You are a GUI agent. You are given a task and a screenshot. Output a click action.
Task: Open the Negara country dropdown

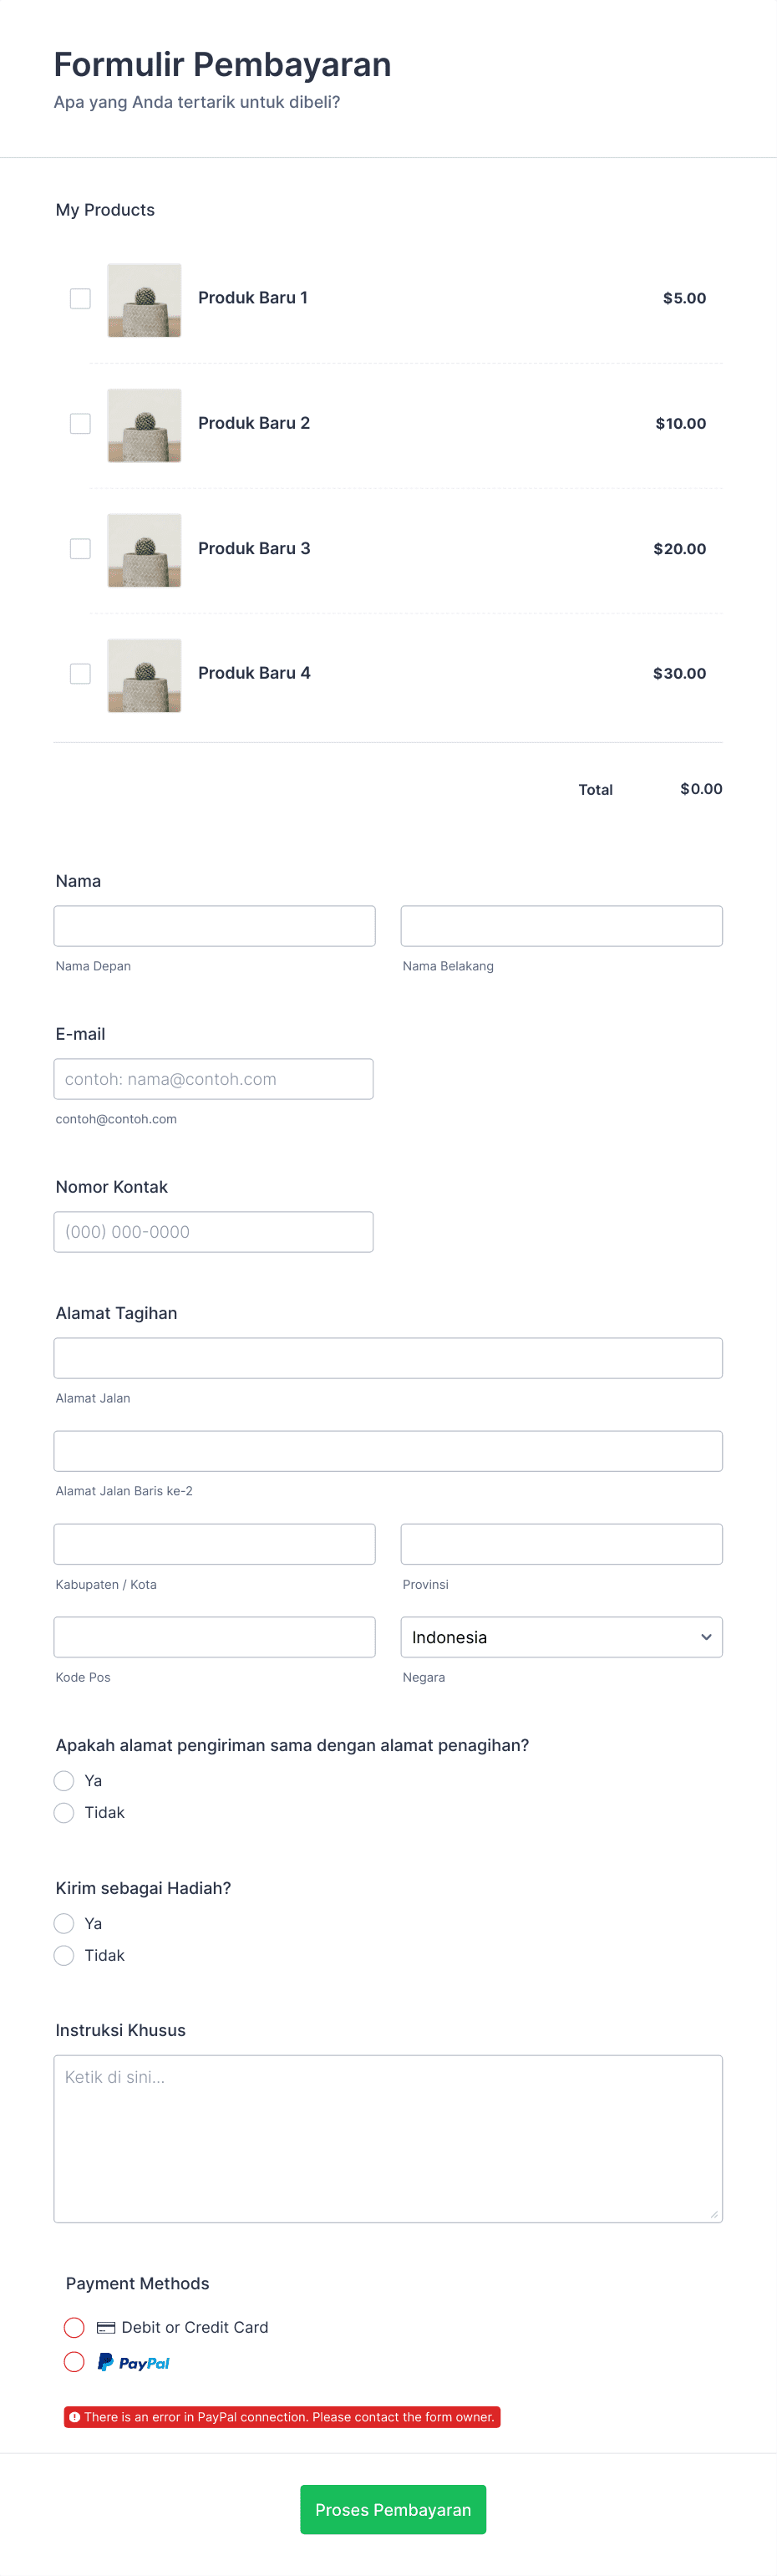561,1637
